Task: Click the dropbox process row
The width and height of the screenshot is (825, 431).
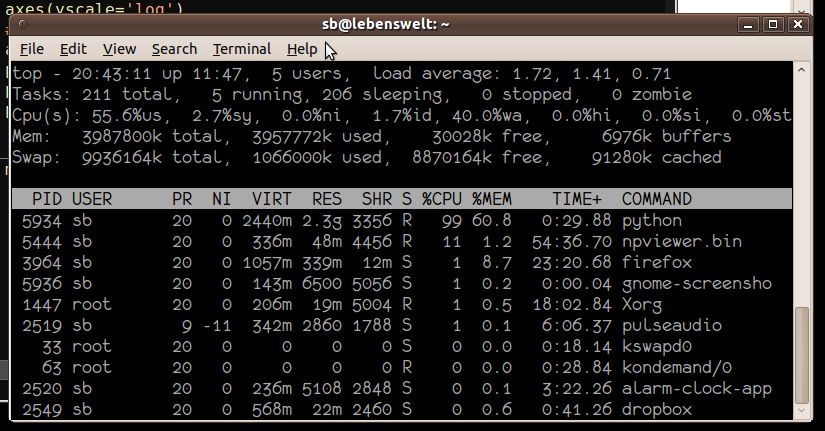Action: [400, 410]
